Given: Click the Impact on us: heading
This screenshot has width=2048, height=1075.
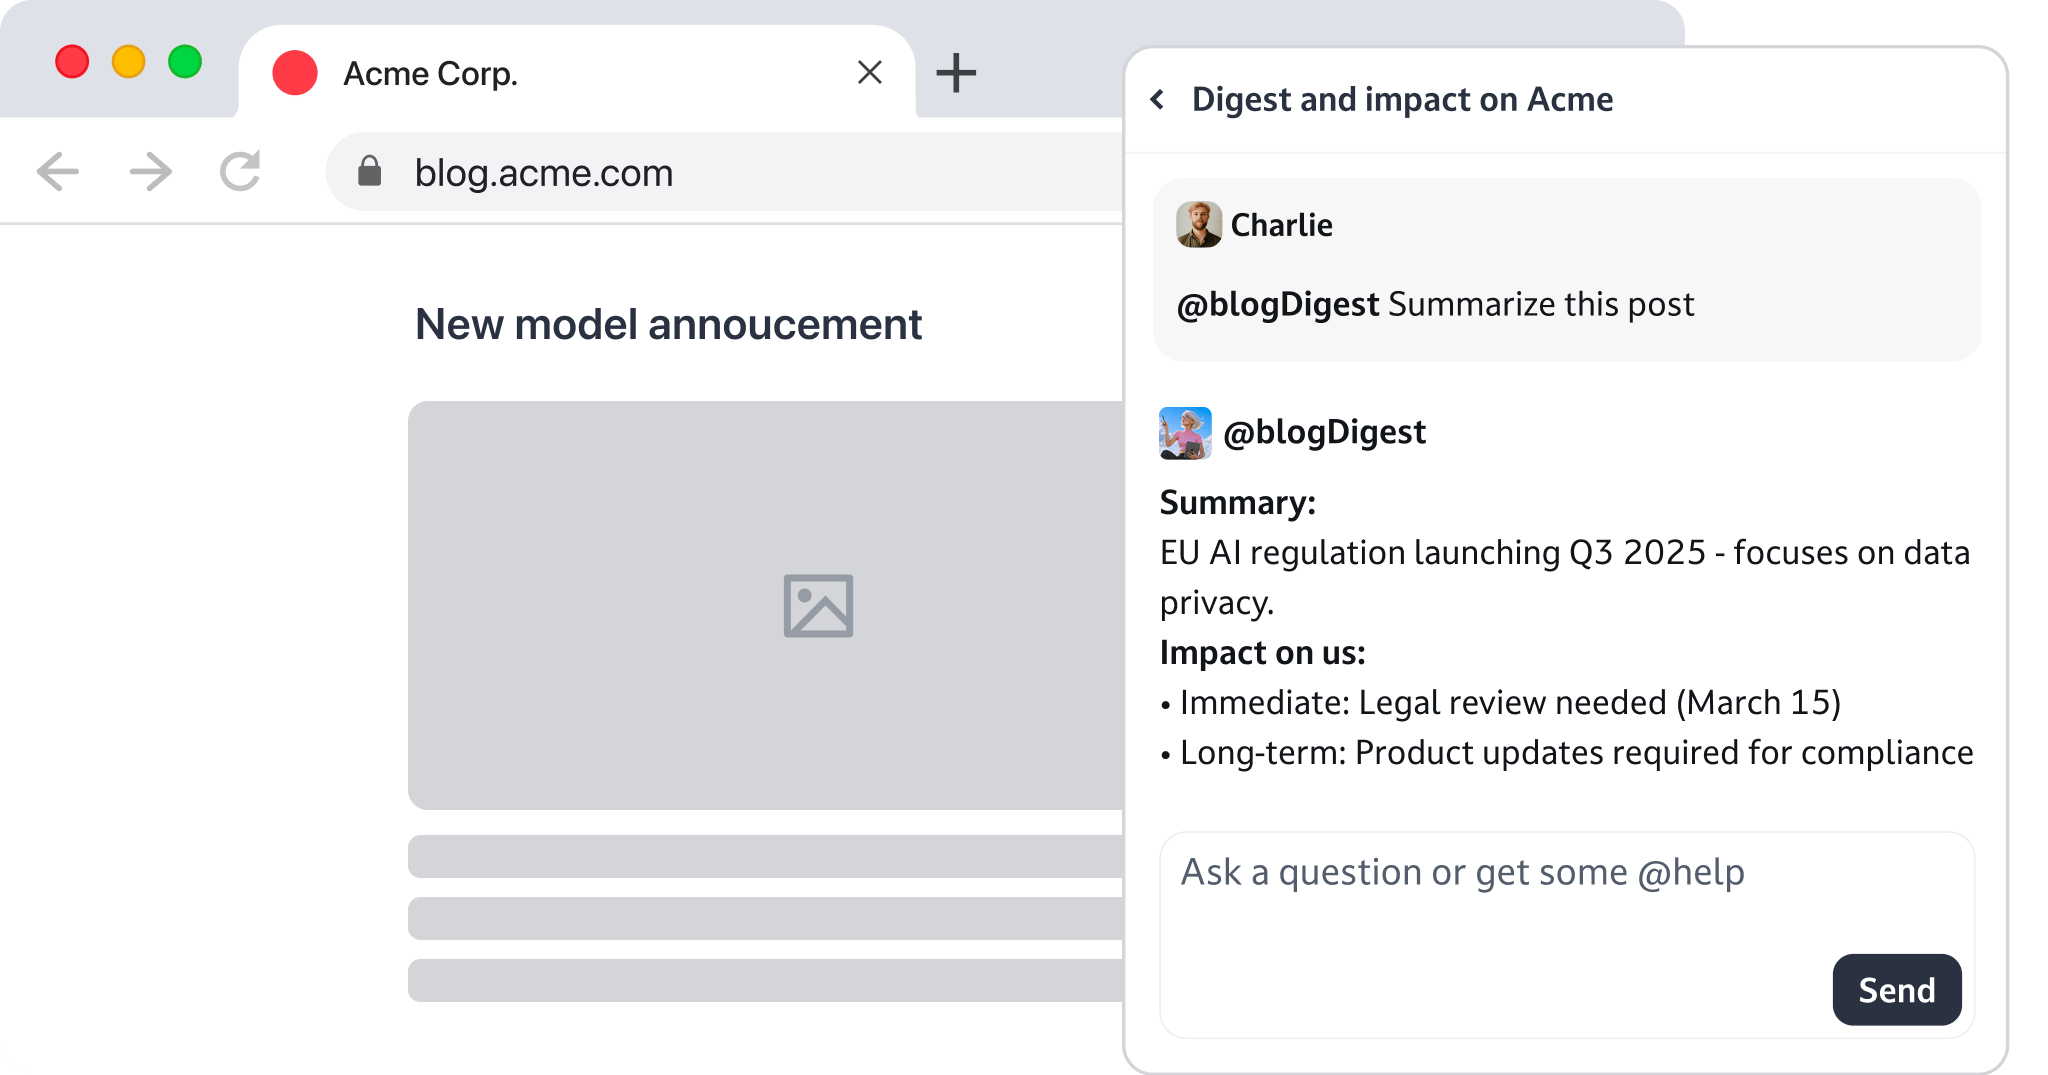Looking at the screenshot, I should tap(1263, 652).
